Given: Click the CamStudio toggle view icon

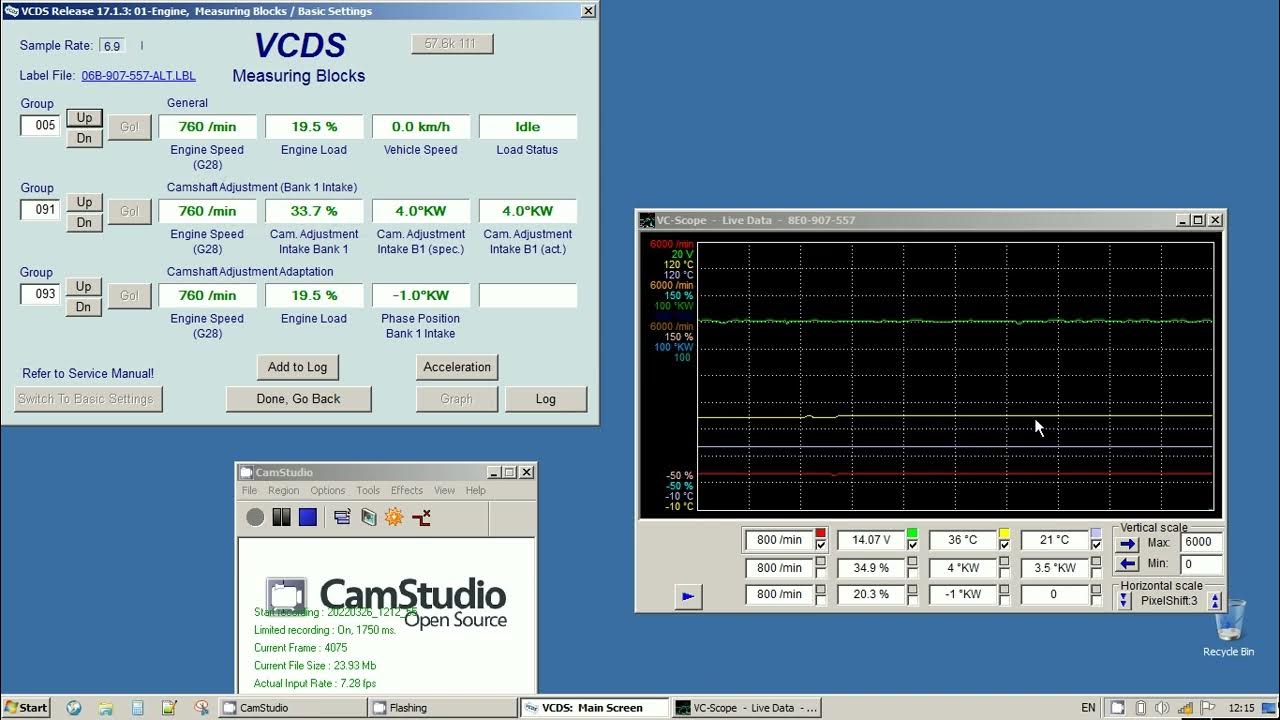Looking at the screenshot, I should click(342, 517).
